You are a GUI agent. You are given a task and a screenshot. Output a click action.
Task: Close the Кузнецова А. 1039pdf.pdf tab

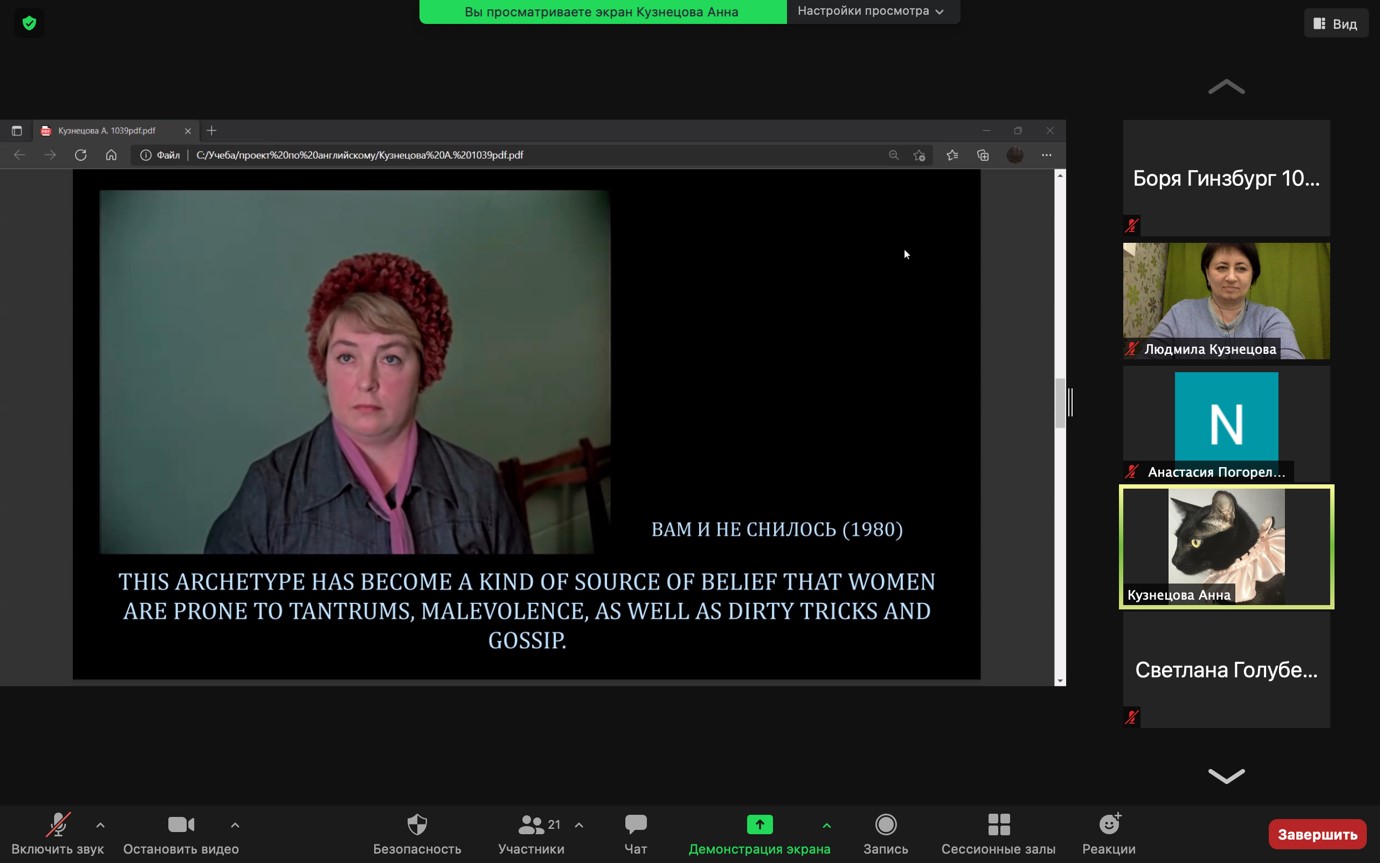coord(187,131)
